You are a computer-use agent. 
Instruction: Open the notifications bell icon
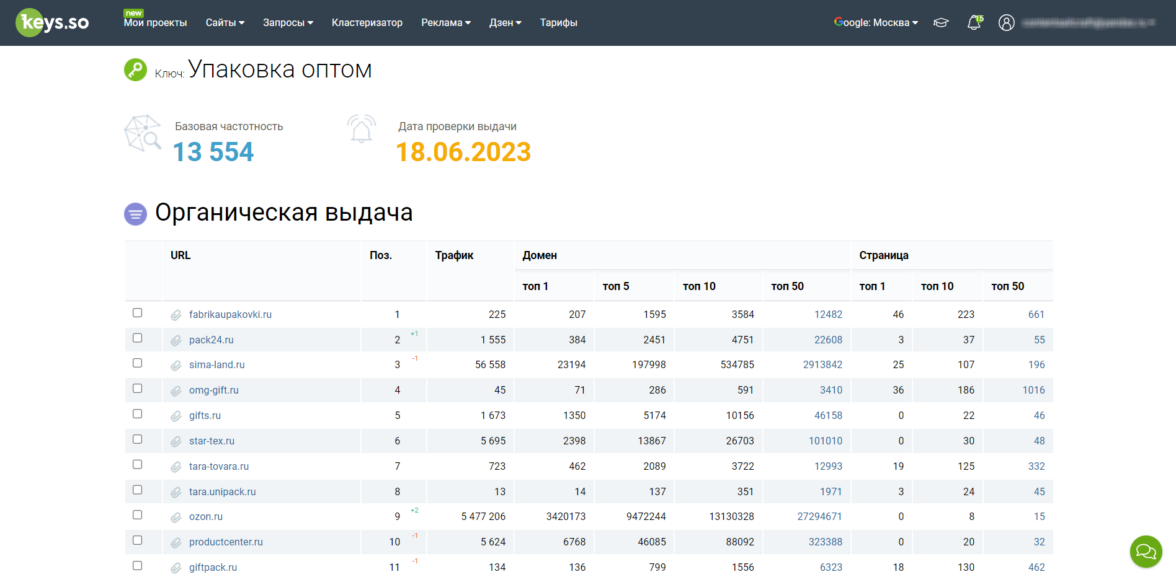coord(974,23)
